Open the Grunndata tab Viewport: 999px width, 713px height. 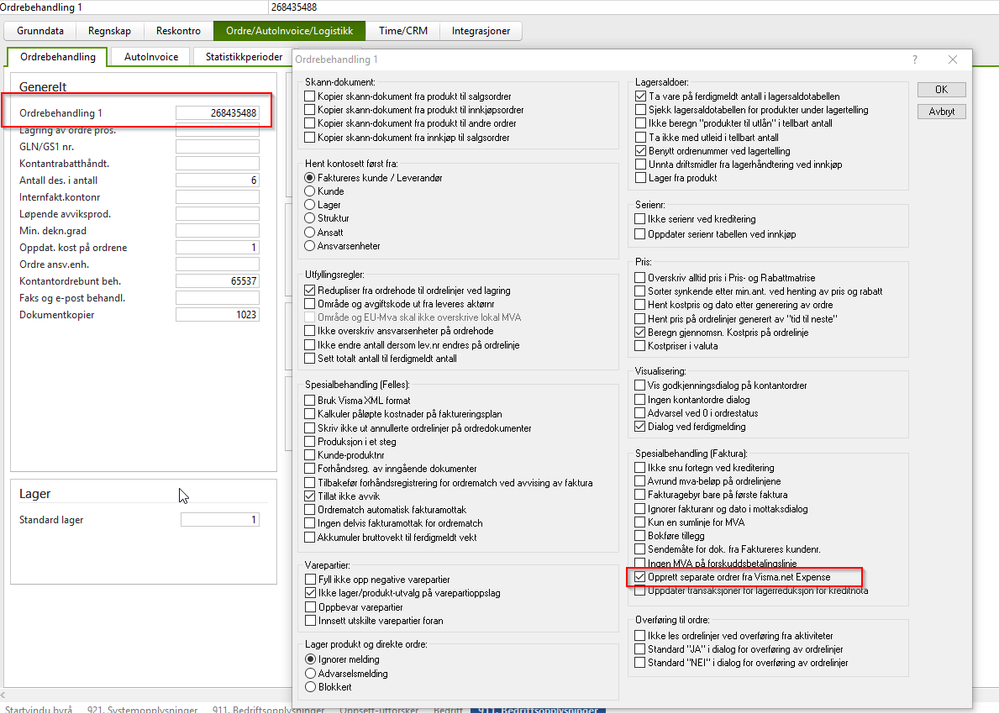tap(40, 31)
